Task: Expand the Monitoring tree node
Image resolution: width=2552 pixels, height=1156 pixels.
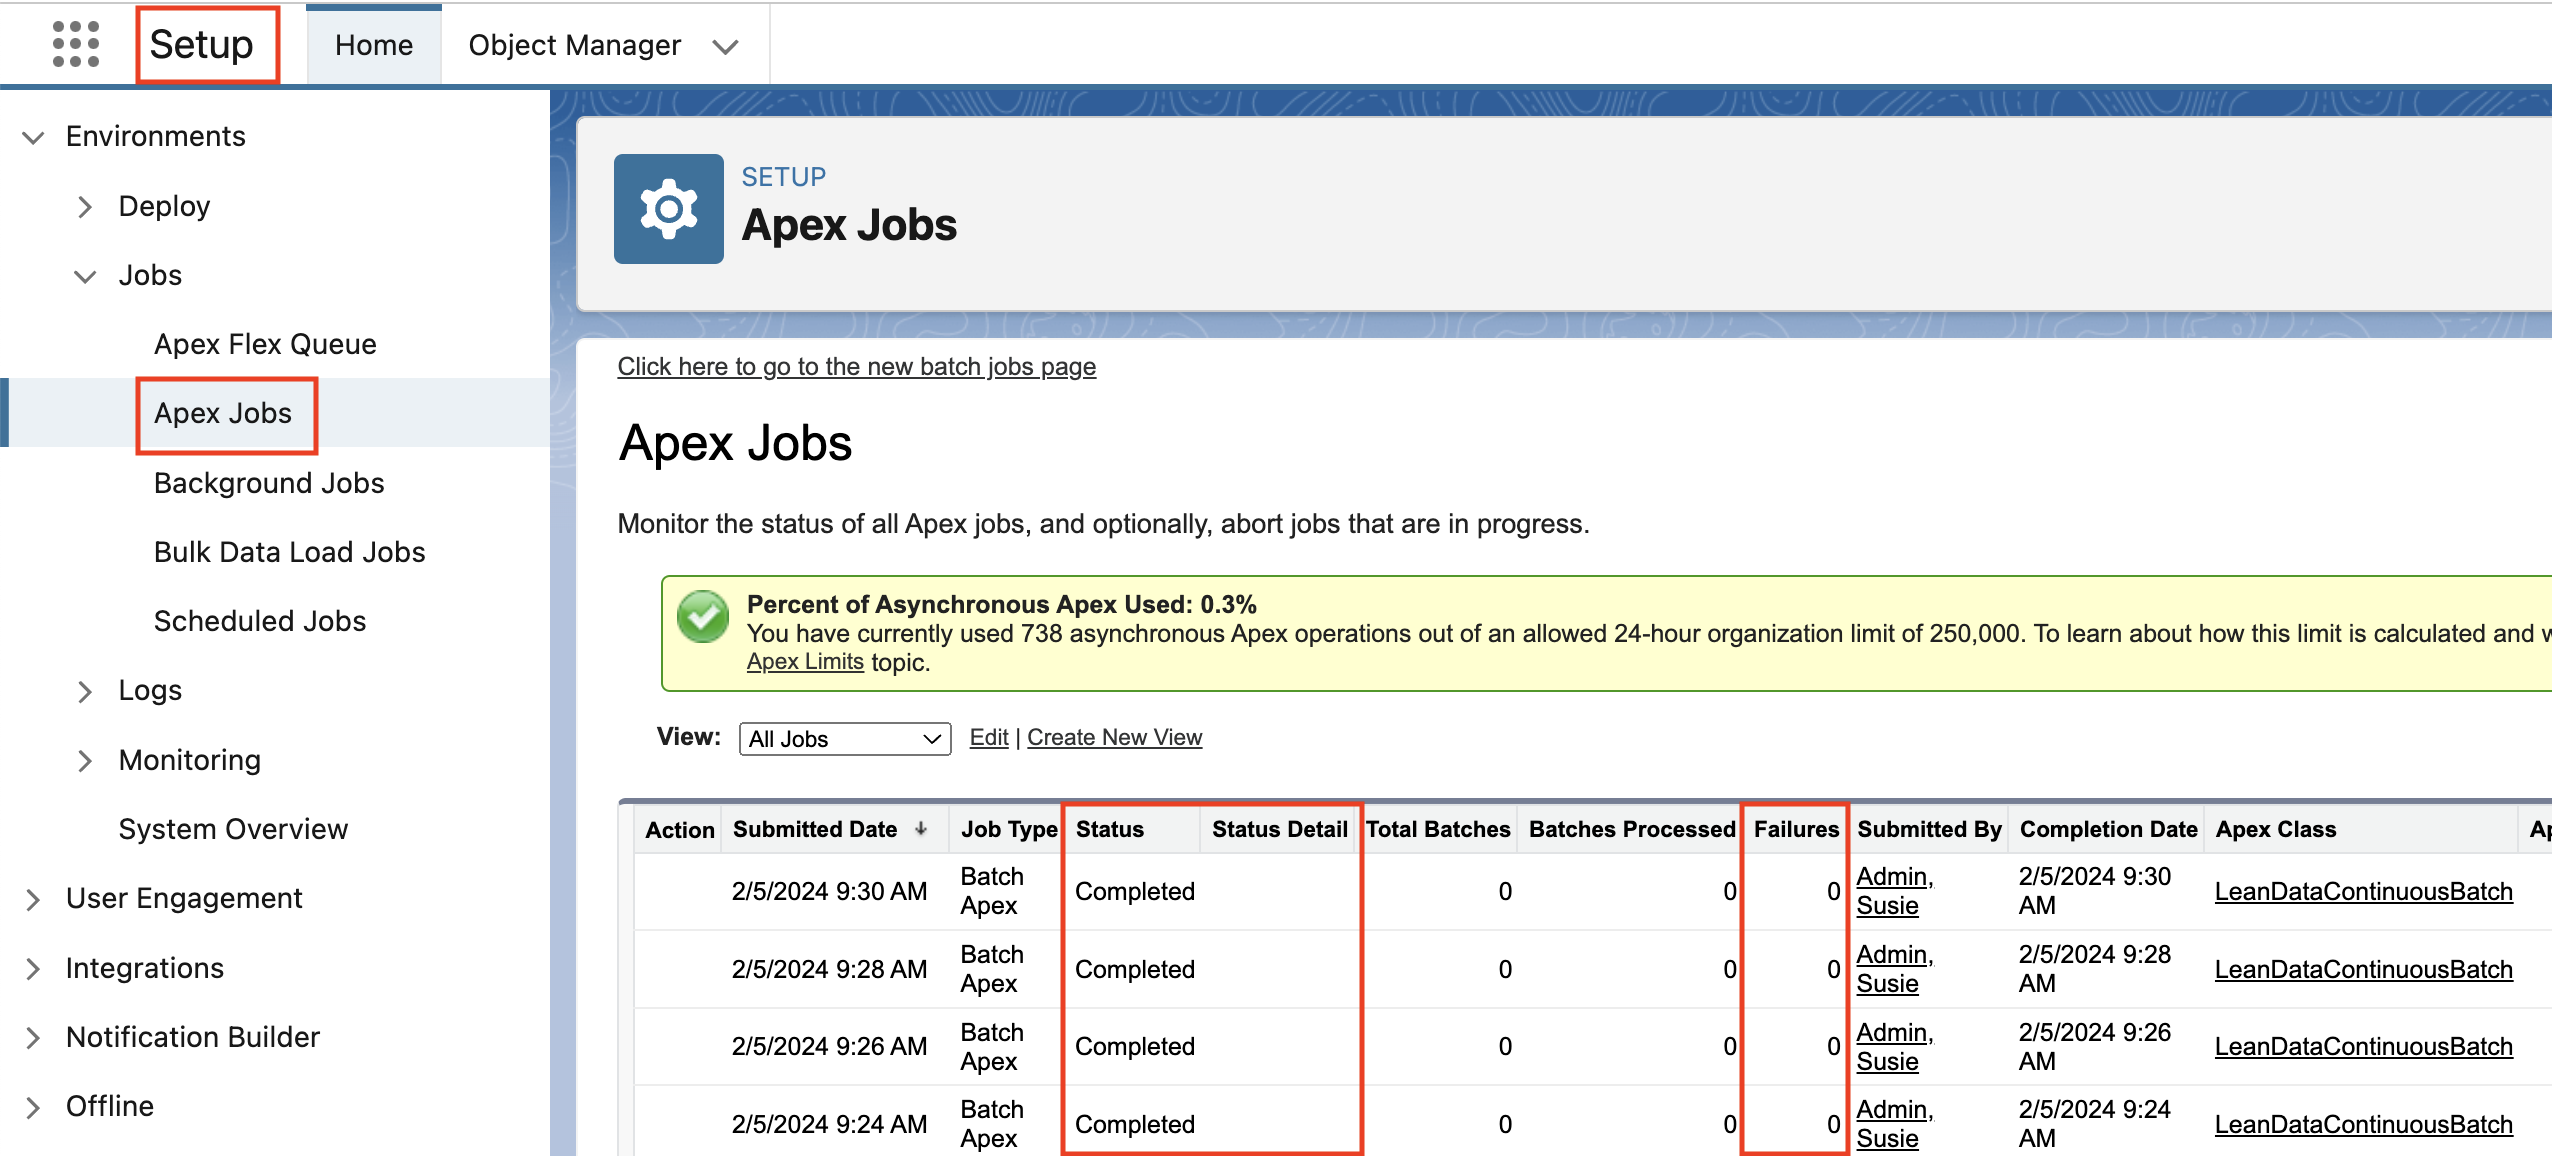Action: 85,761
